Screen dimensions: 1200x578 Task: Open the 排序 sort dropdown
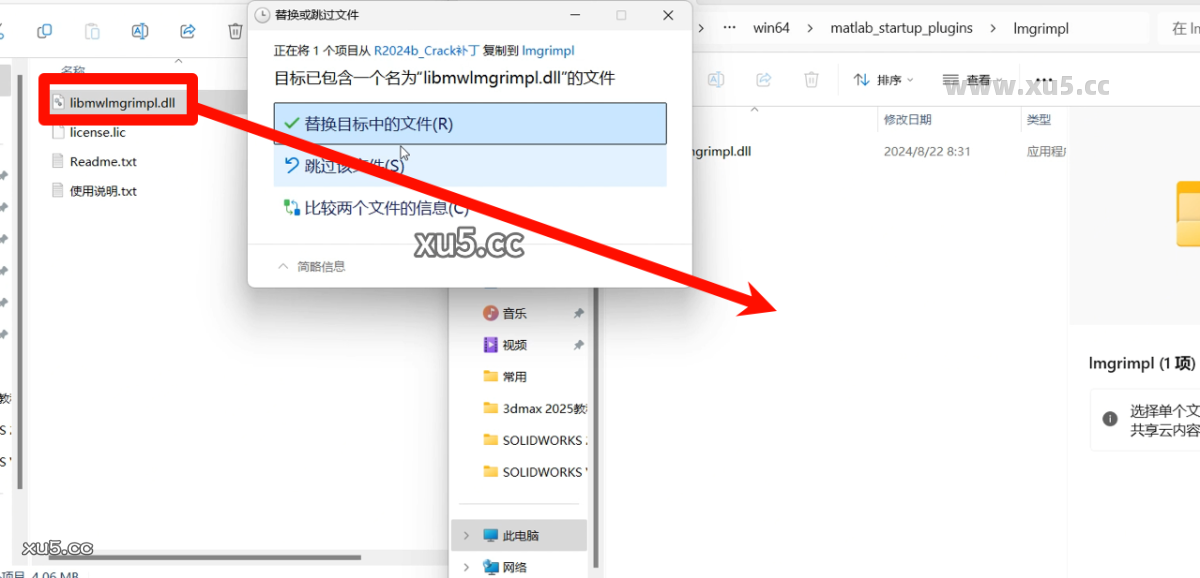click(x=884, y=79)
